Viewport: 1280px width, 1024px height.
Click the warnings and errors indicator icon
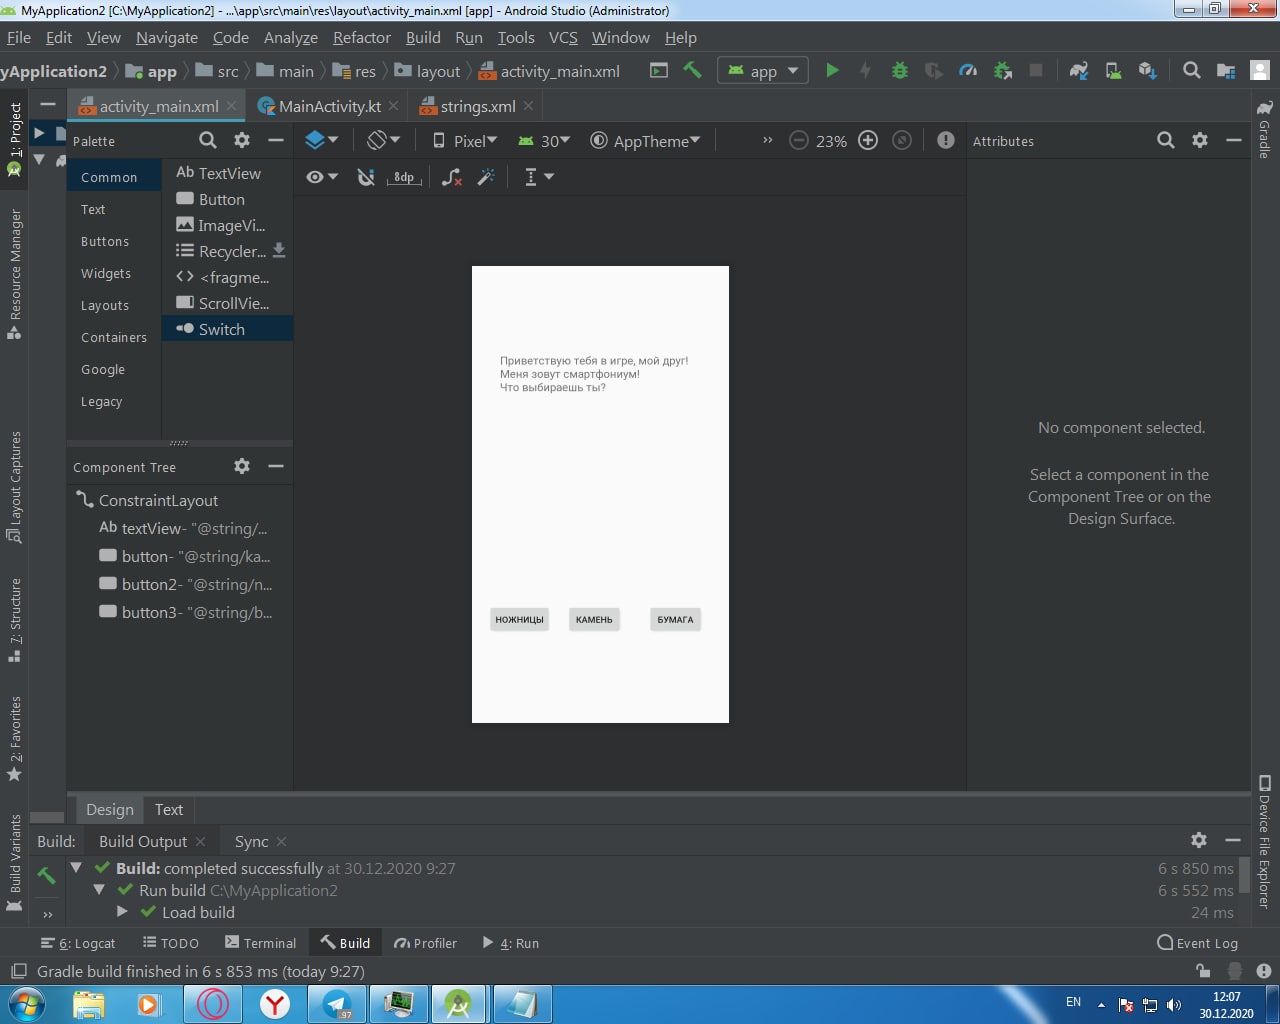(946, 141)
